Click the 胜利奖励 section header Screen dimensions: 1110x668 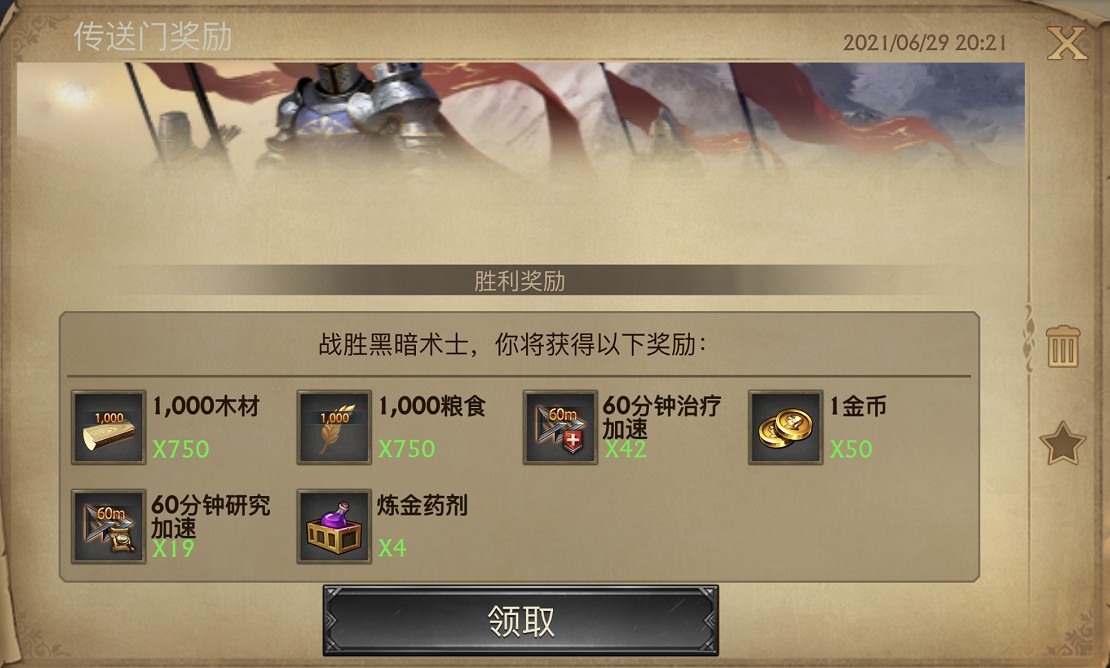click(x=520, y=281)
